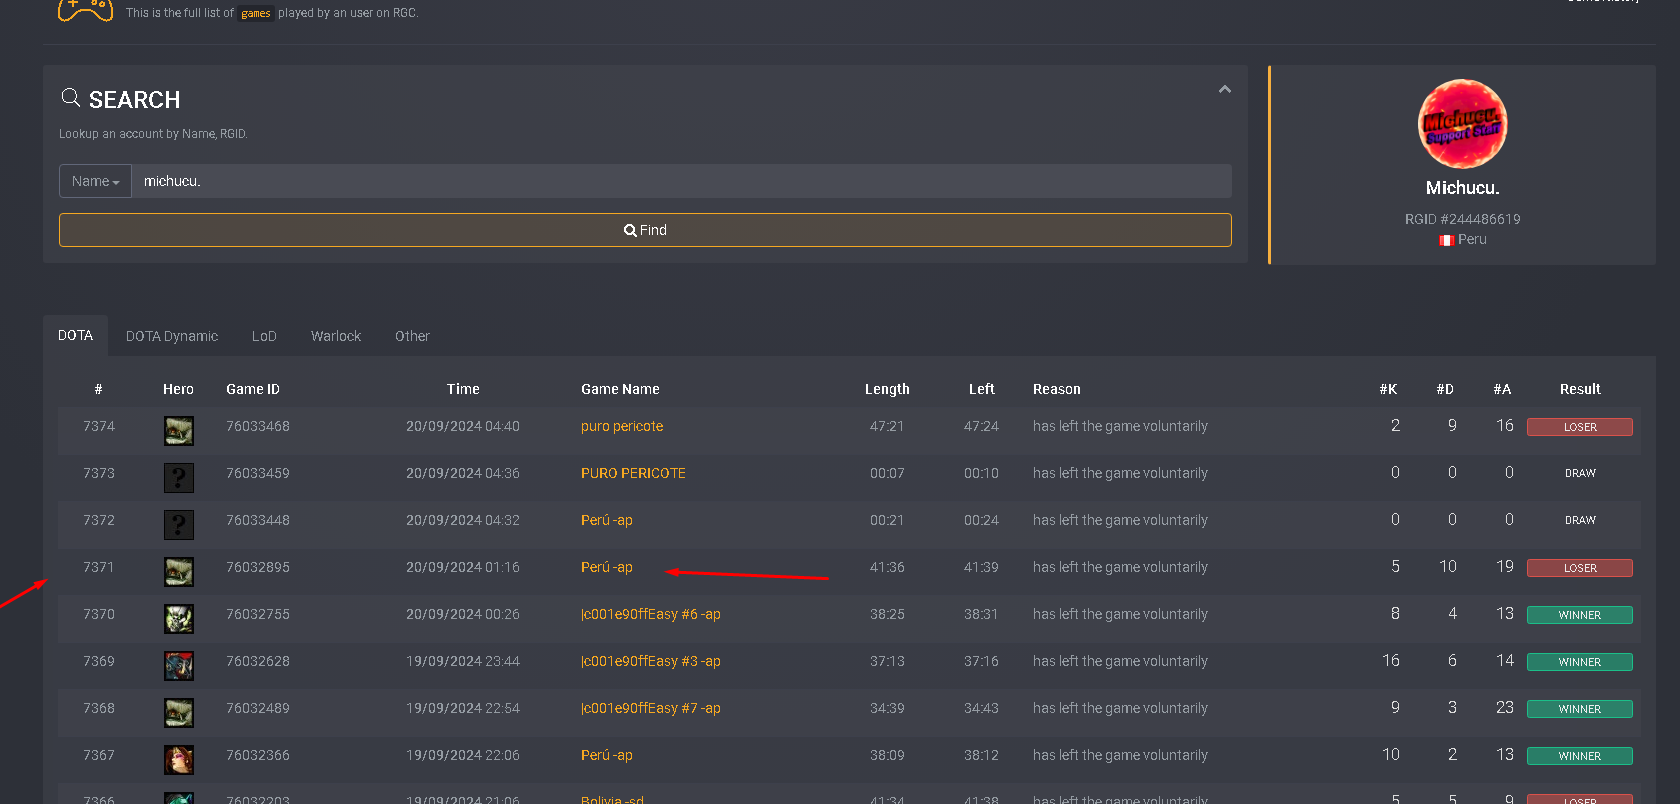Click Game ID 76033468

tap(258, 426)
